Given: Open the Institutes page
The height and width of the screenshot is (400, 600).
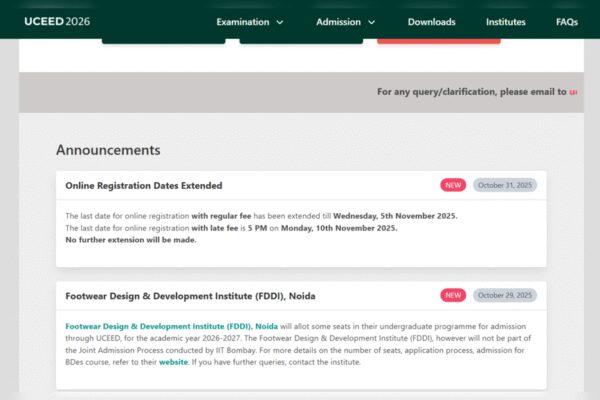Looking at the screenshot, I should point(505,22).
